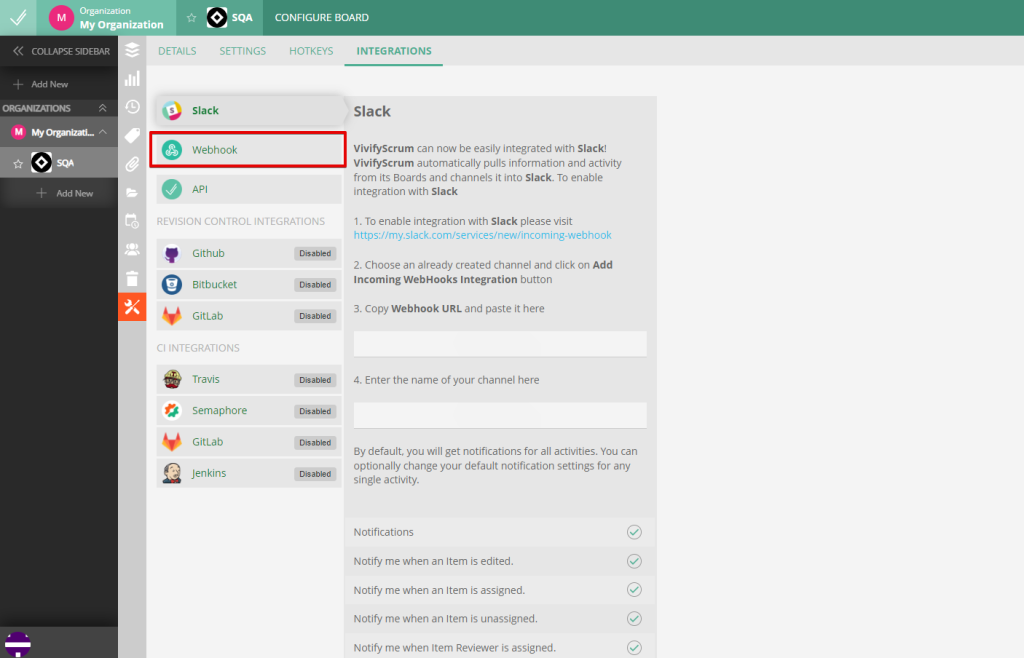This screenshot has width=1024, height=658.
Task: Toggle the Notifications checkmark
Action: pyautogui.click(x=634, y=532)
